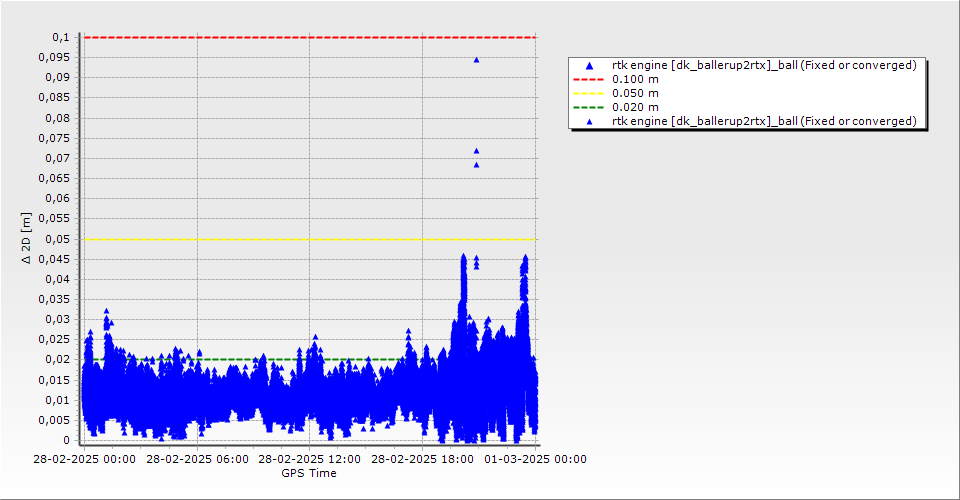Click x-axis label '28-02-2025 12:00'
This screenshot has width=960, height=500.
(309, 459)
